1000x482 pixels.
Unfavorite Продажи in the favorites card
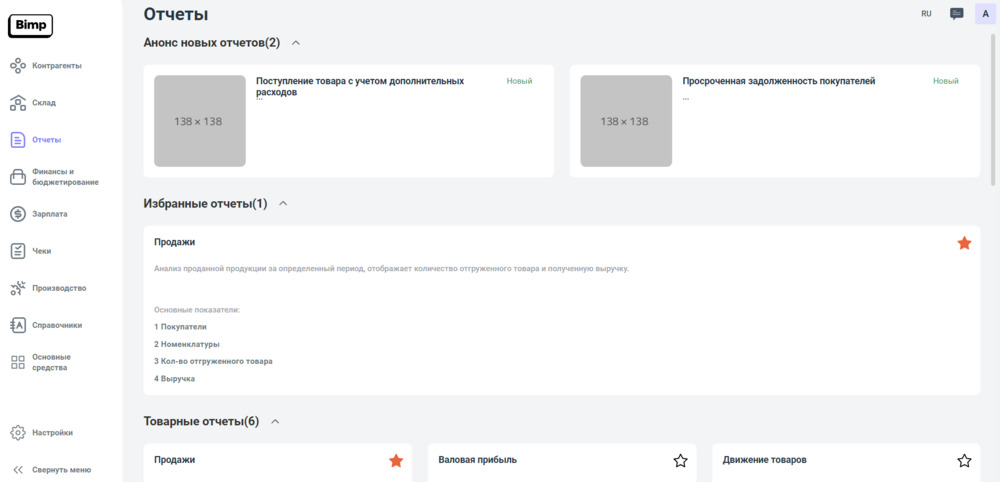(964, 243)
